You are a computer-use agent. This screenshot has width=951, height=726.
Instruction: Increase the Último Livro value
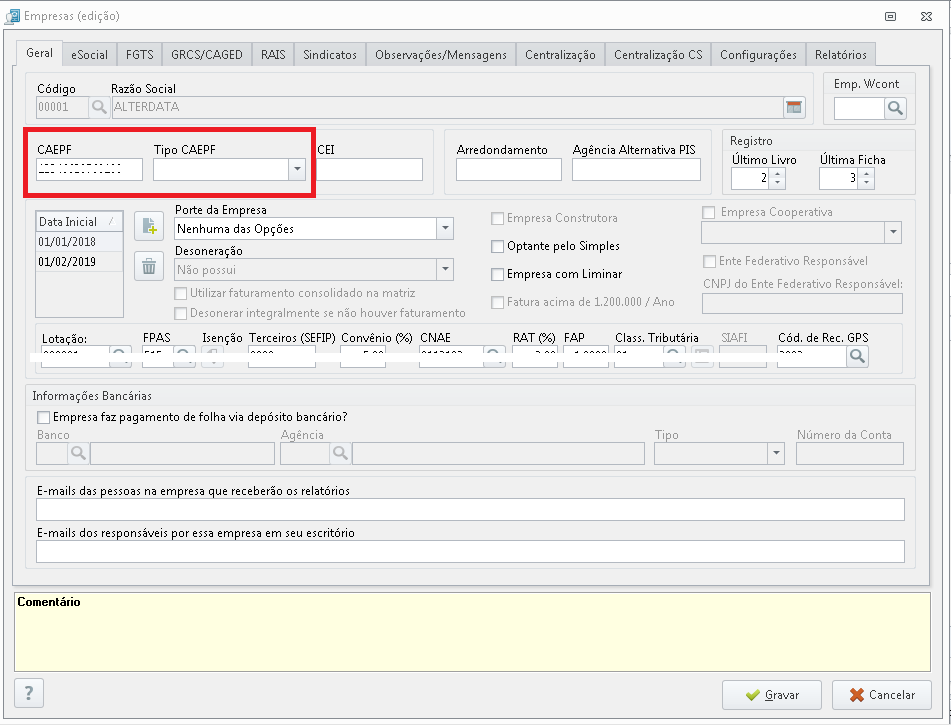pyautogui.click(x=778, y=173)
